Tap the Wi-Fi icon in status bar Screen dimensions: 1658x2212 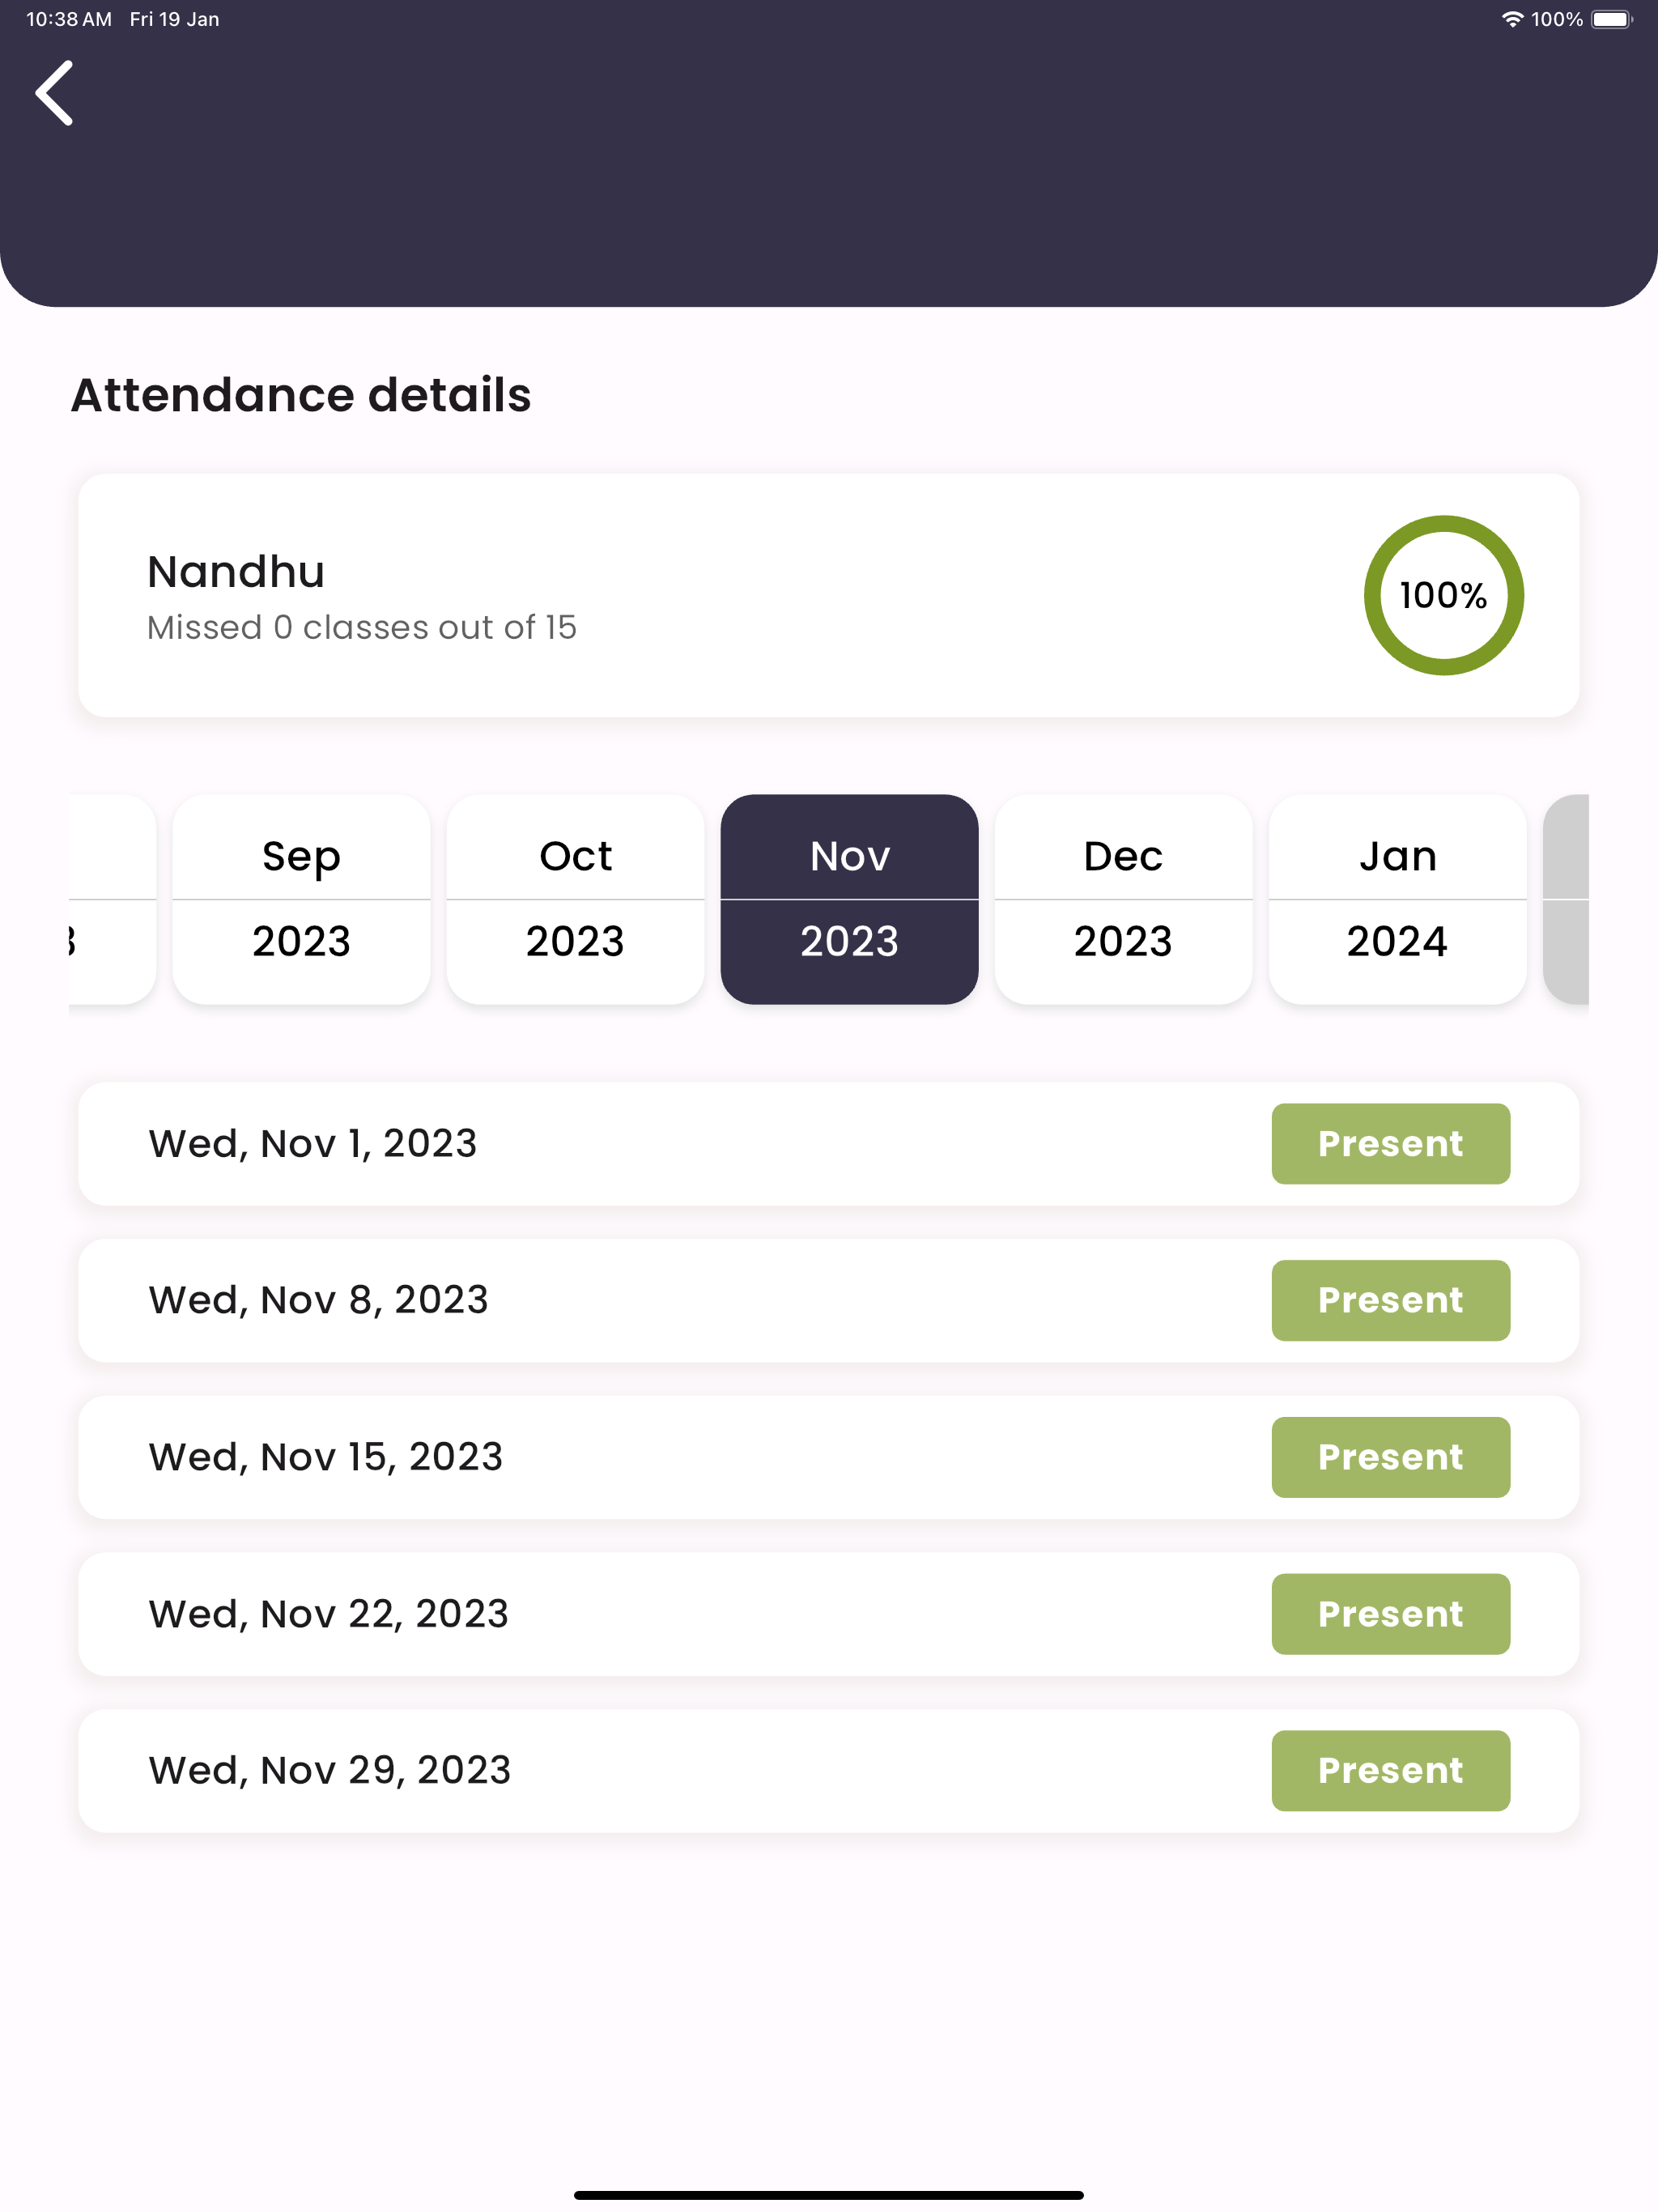(1512, 20)
